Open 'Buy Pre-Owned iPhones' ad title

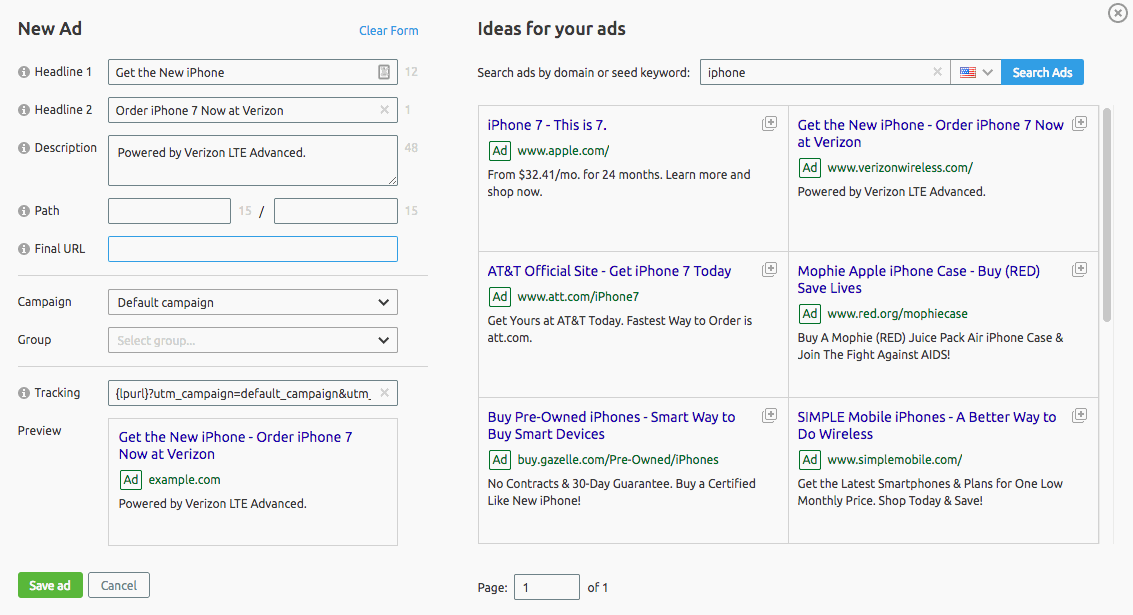[x=611, y=426]
